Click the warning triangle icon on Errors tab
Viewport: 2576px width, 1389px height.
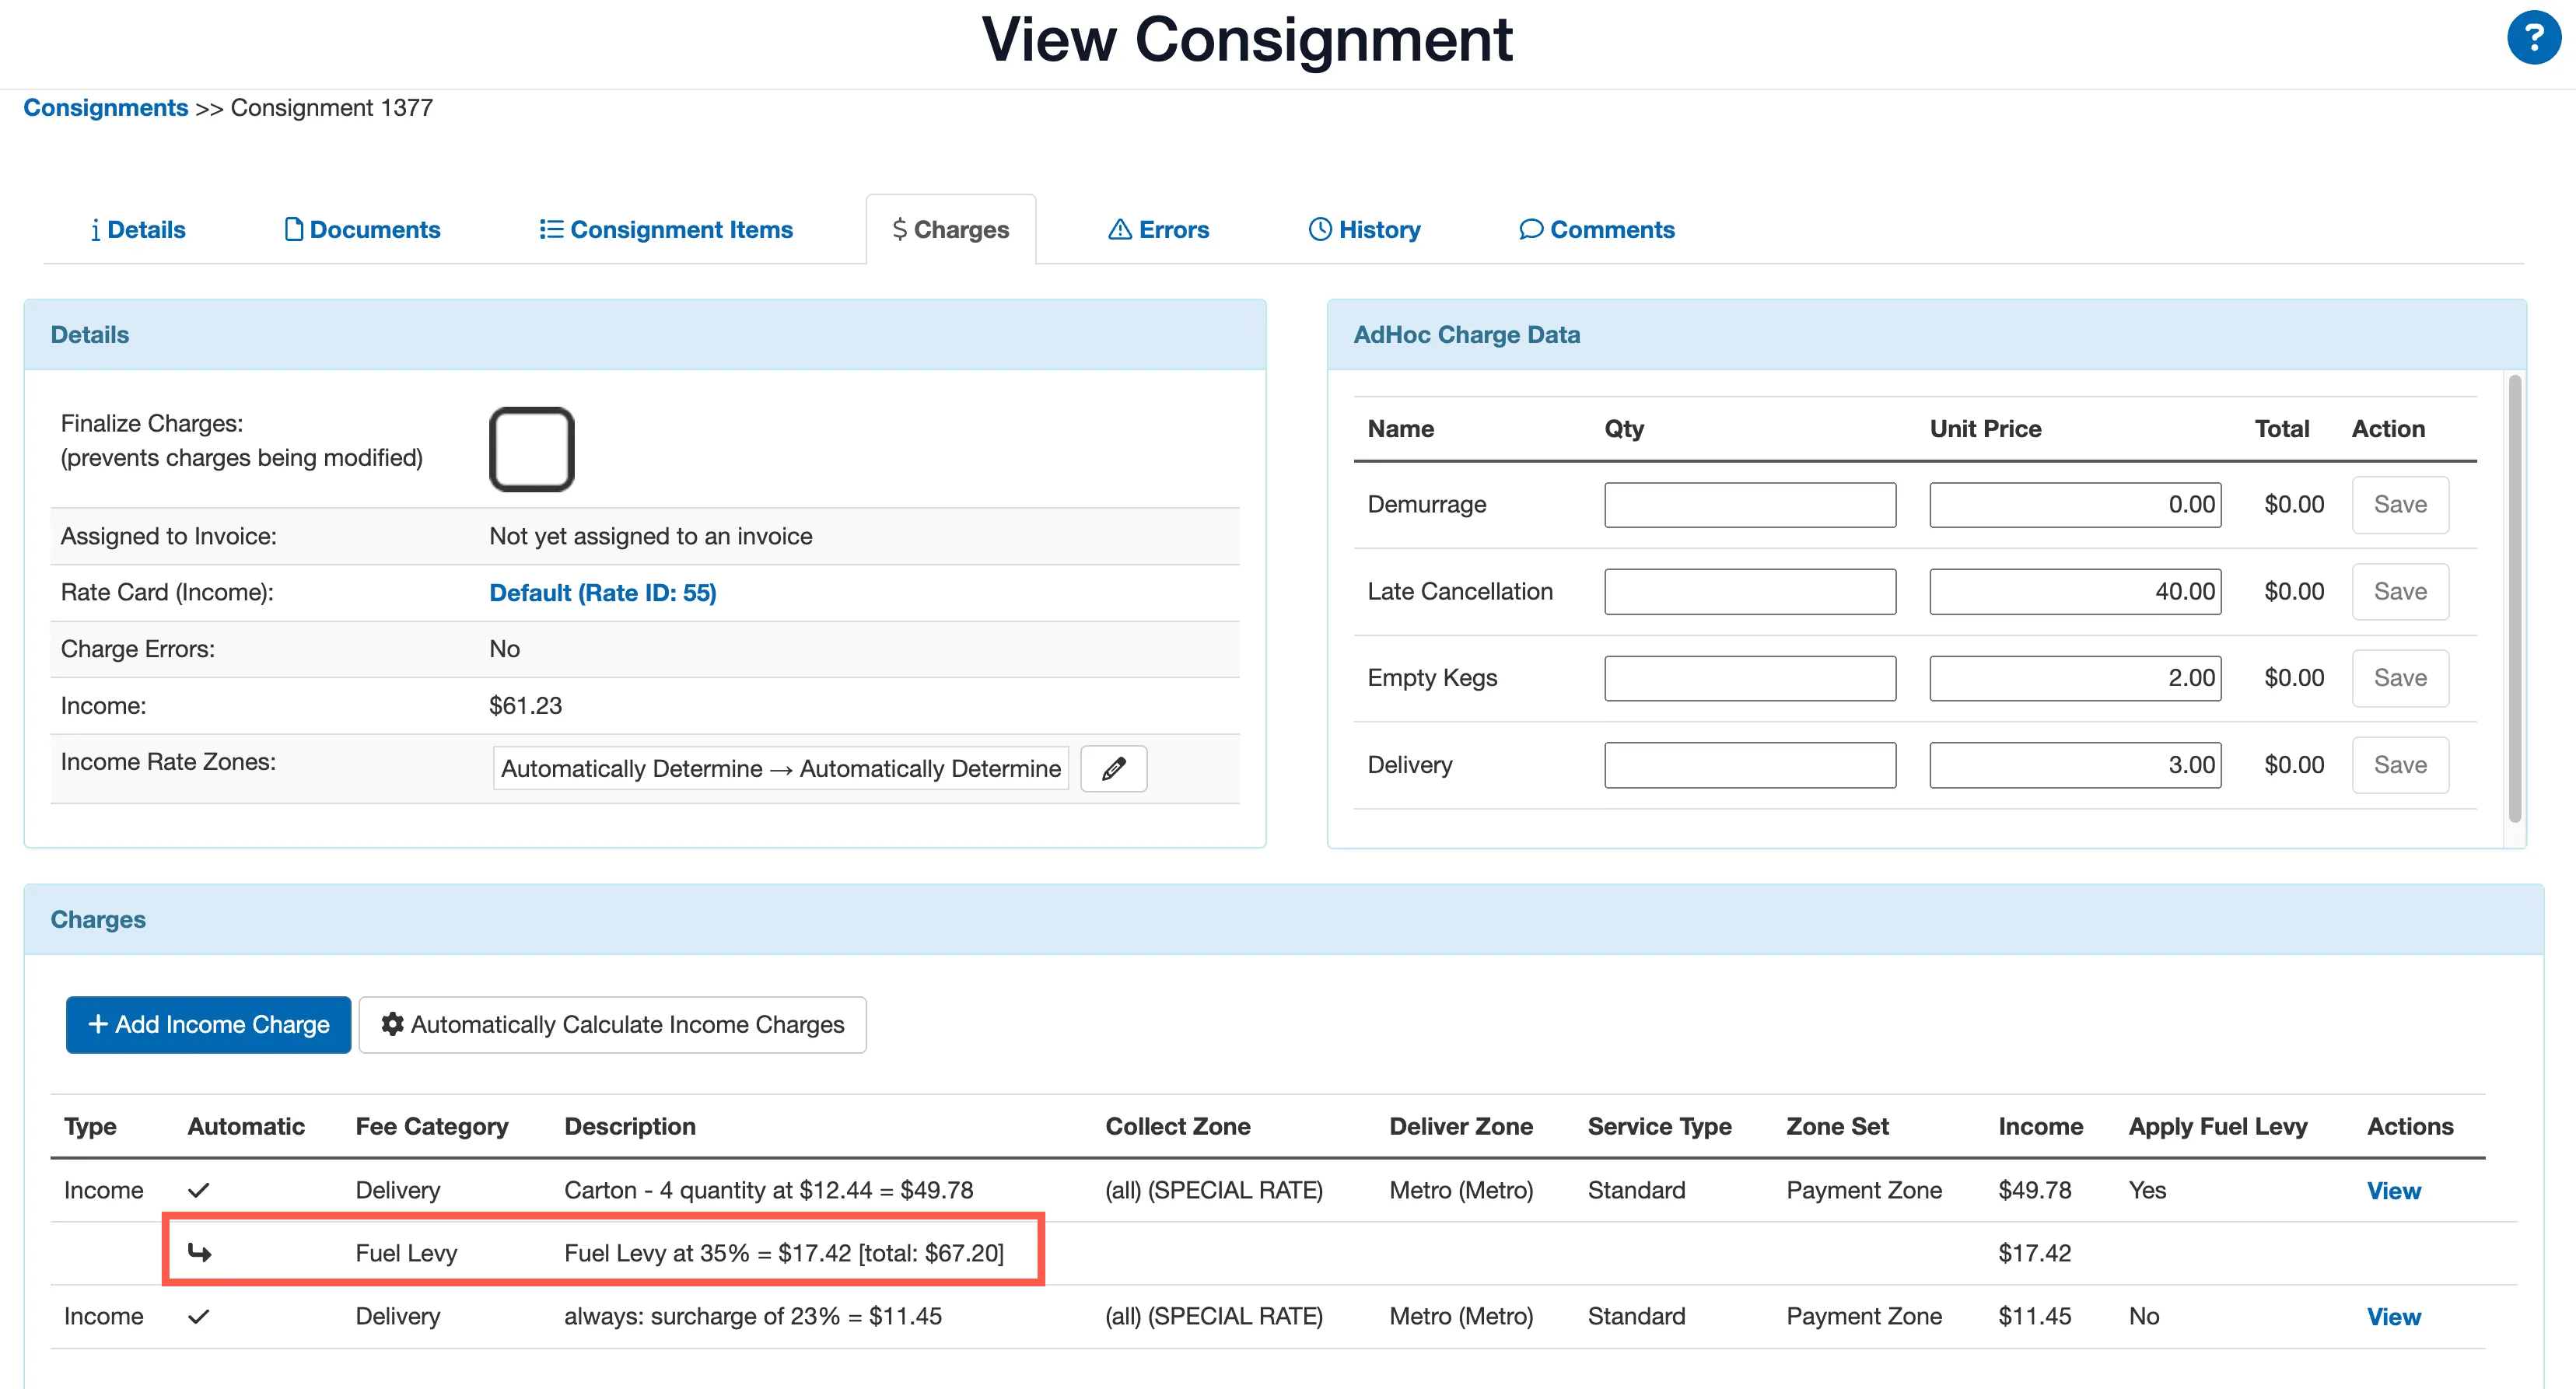tap(1119, 229)
